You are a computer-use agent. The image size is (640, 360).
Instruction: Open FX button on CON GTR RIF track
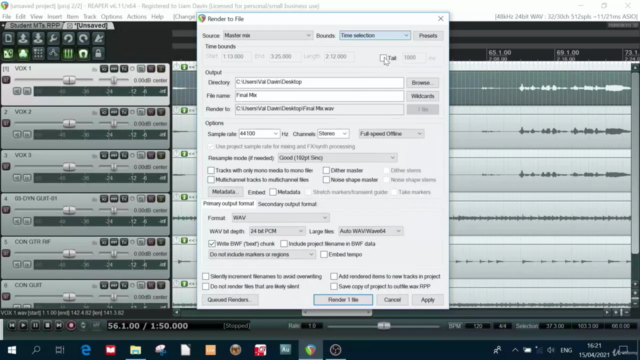(x=124, y=242)
